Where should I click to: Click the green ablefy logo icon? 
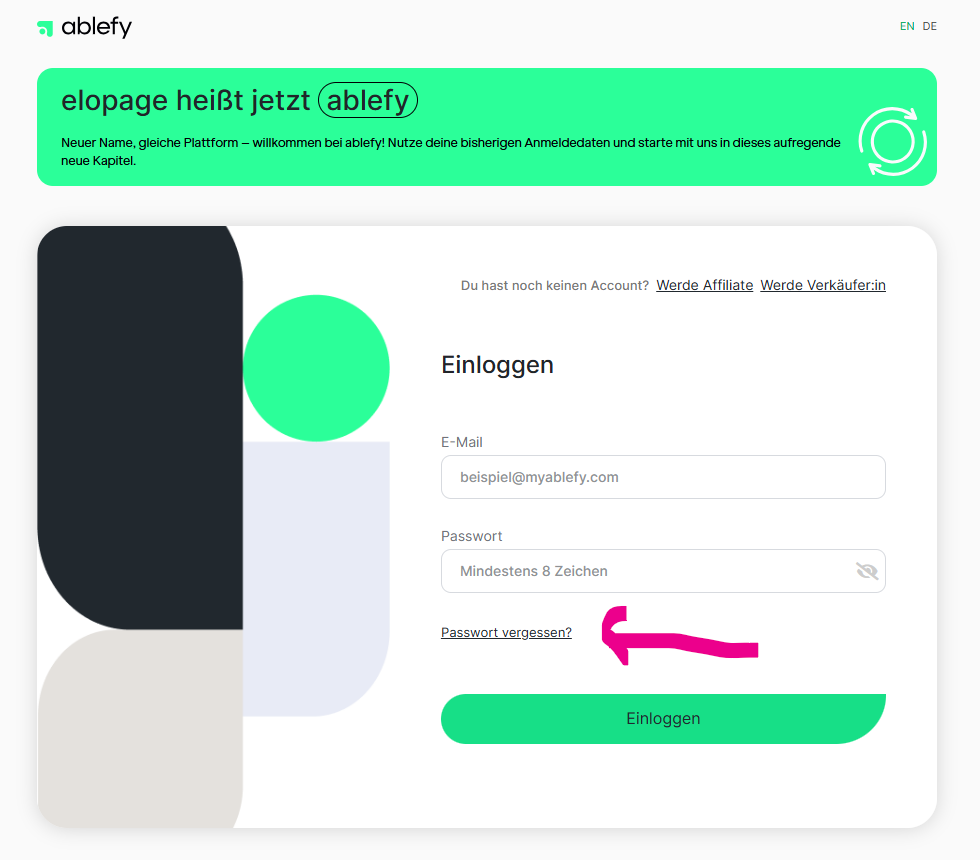point(45,28)
